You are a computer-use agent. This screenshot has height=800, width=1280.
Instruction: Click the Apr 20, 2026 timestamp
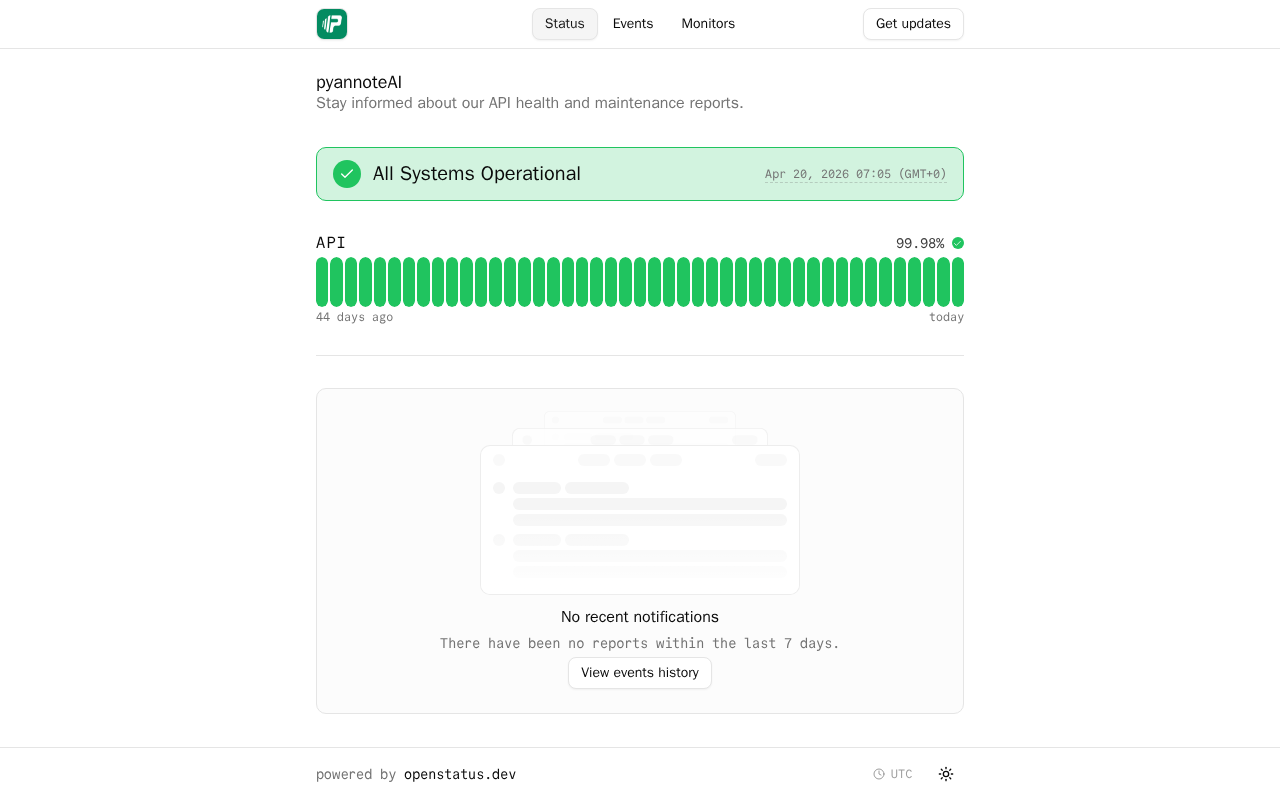click(x=855, y=174)
